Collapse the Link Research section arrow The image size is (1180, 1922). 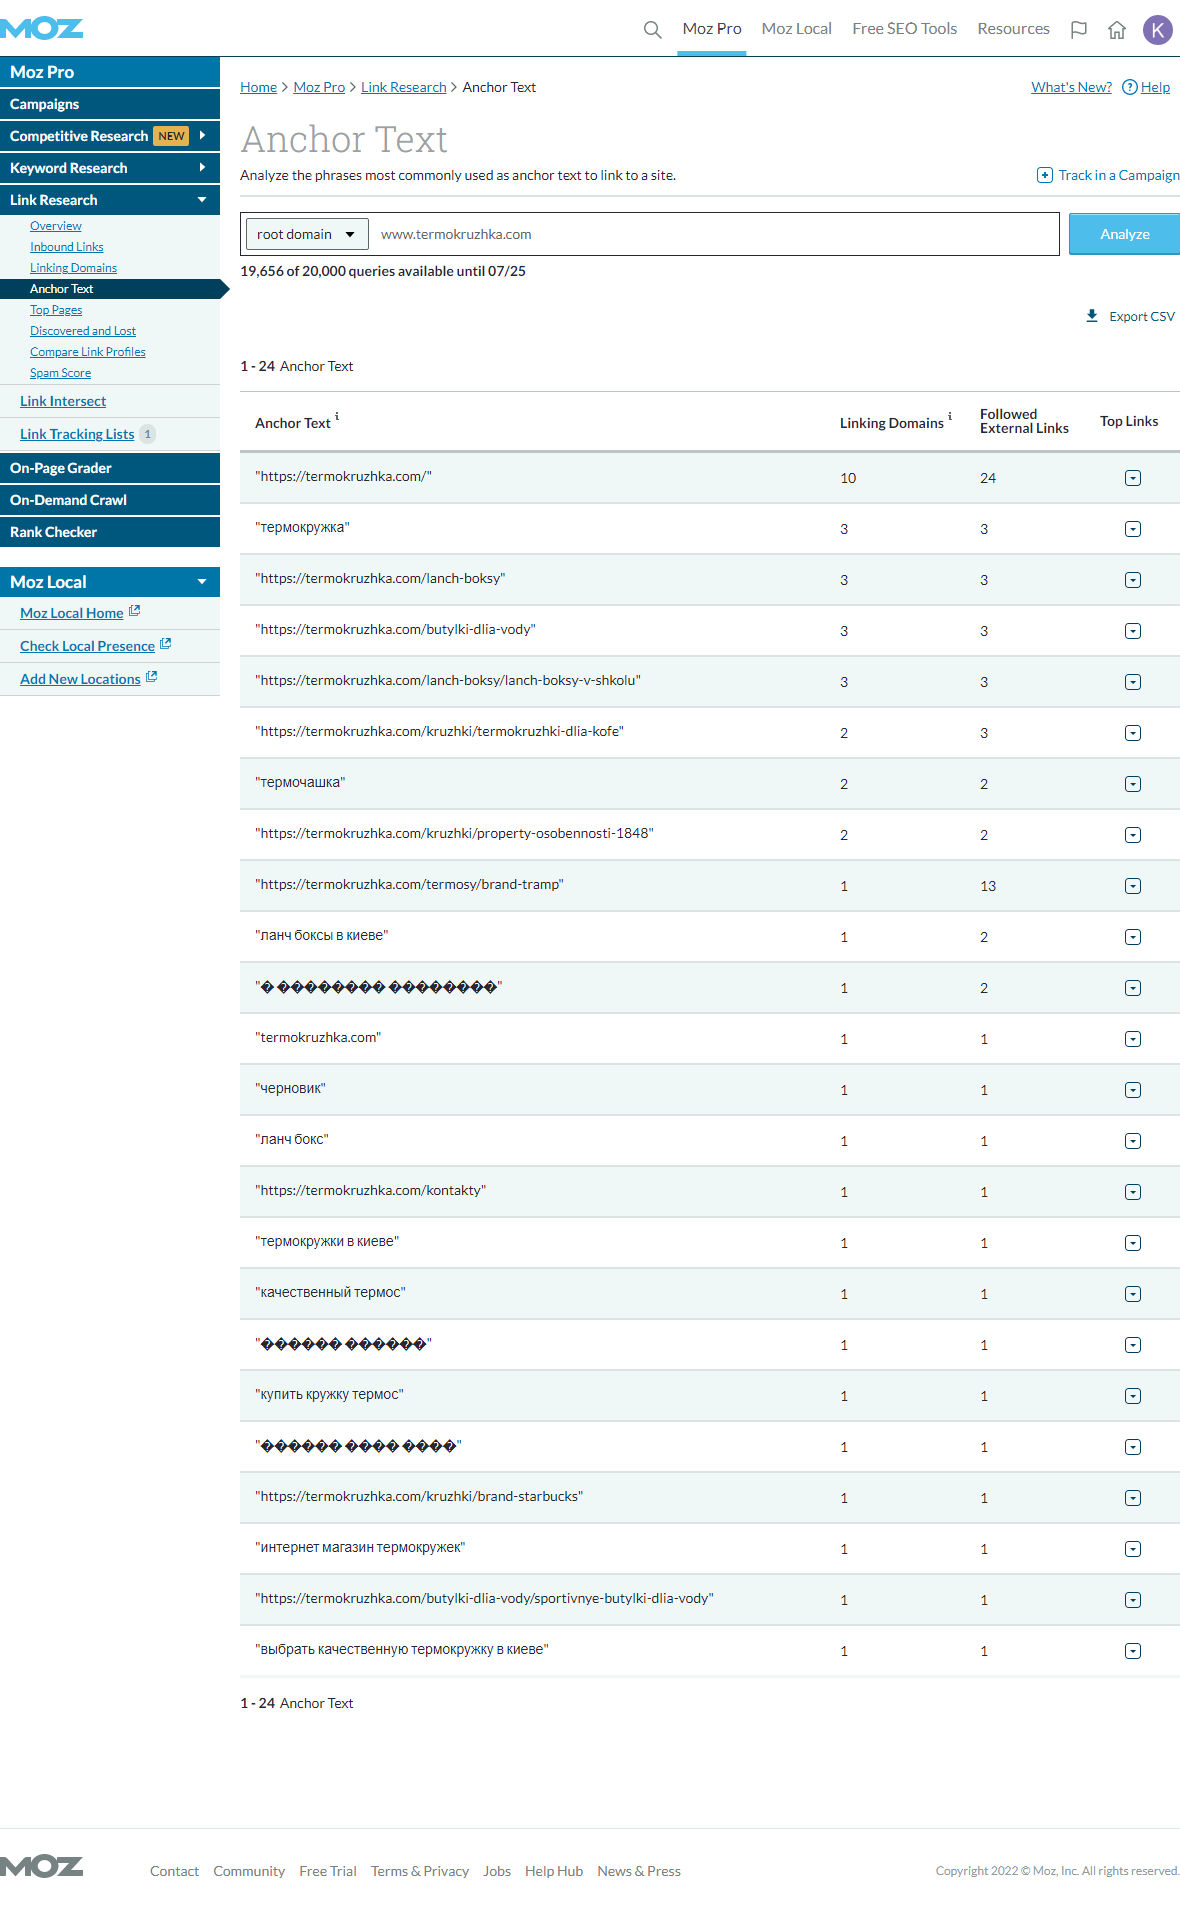pyautogui.click(x=202, y=200)
